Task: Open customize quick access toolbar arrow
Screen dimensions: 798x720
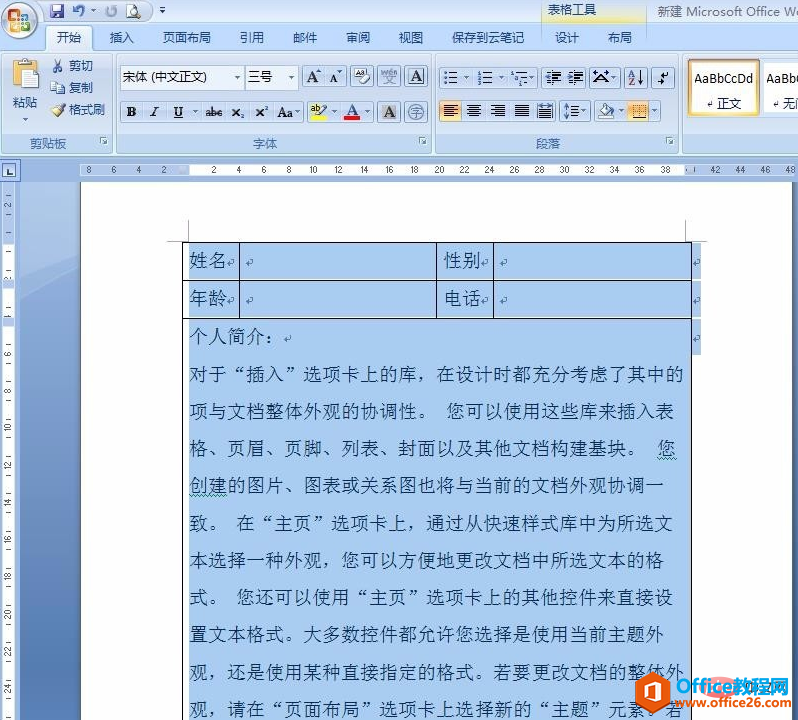Action: [x=162, y=10]
